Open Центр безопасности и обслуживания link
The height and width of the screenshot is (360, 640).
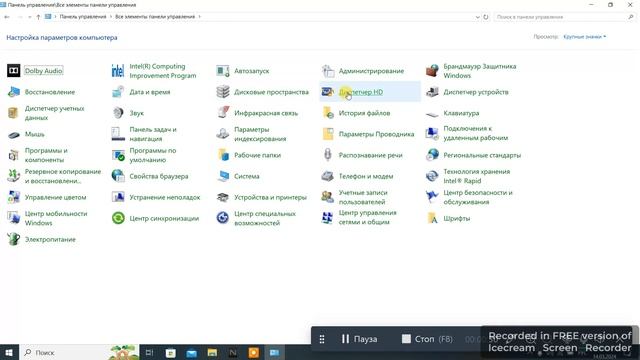click(478, 197)
